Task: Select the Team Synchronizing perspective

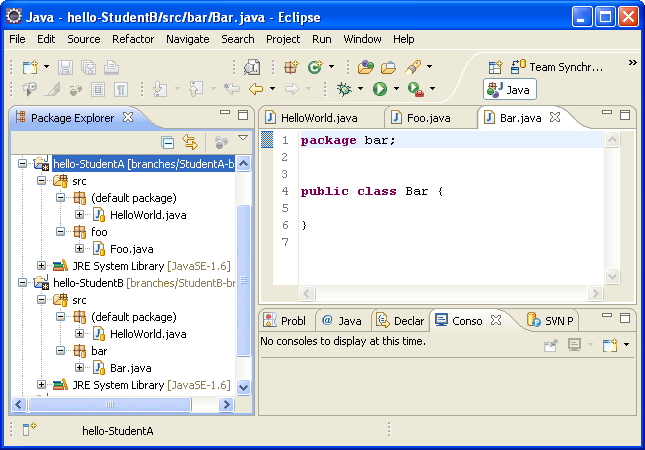Action: (557, 67)
